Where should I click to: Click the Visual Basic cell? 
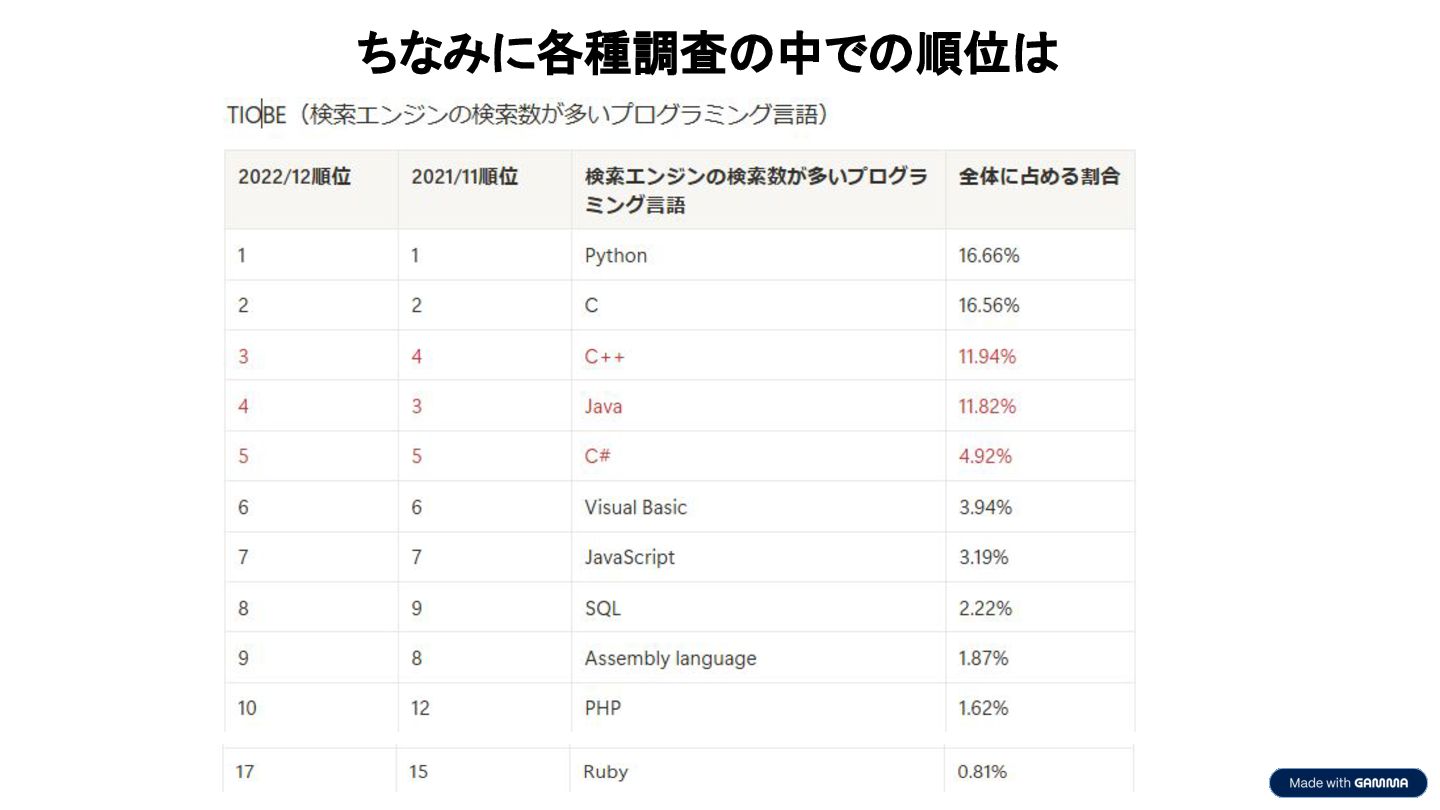point(636,507)
